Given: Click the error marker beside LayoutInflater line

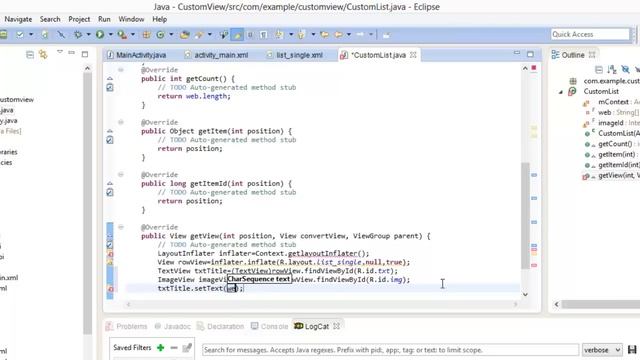Looking at the screenshot, I should pos(110,253).
